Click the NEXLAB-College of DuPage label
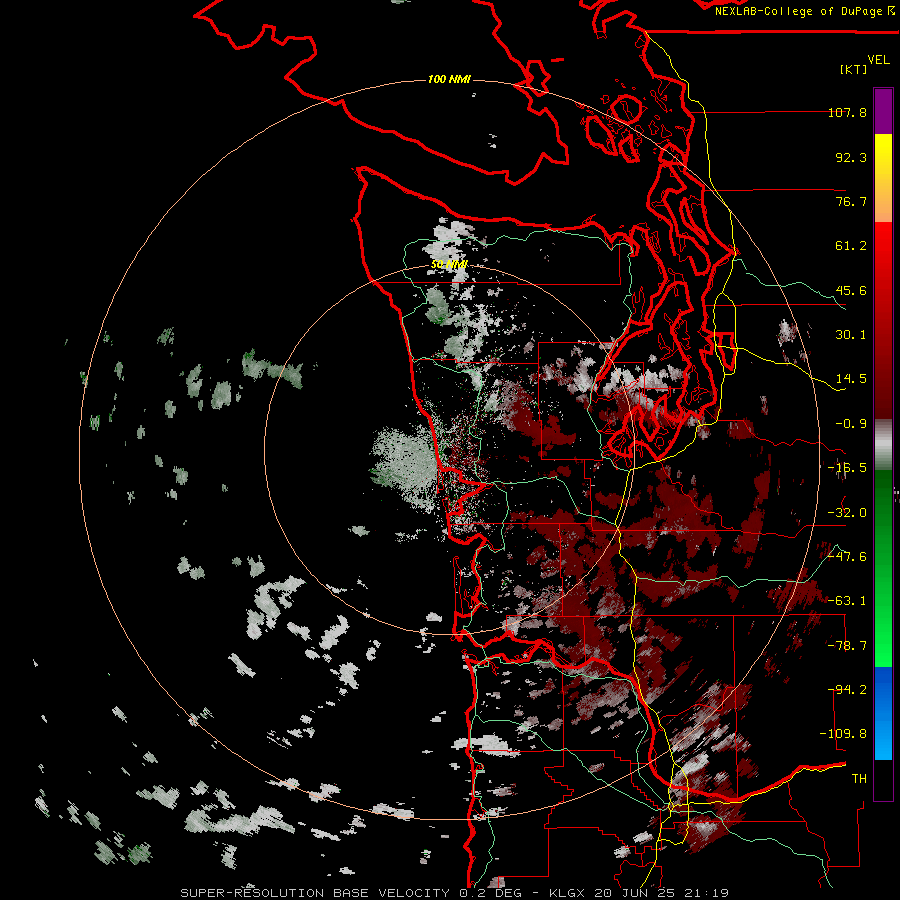The width and height of the screenshot is (900, 900). (804, 11)
